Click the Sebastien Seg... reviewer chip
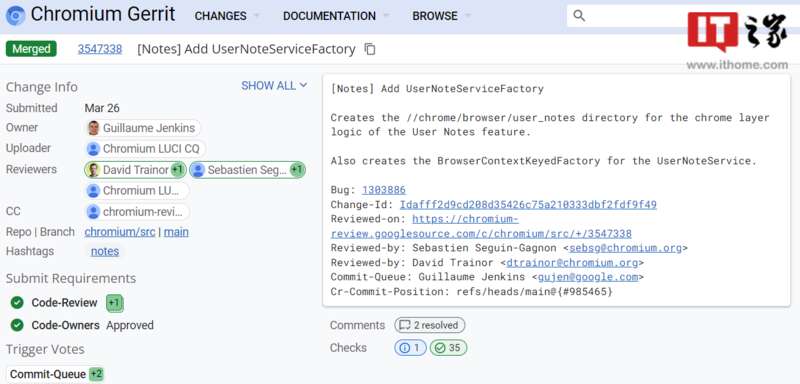 point(247,170)
